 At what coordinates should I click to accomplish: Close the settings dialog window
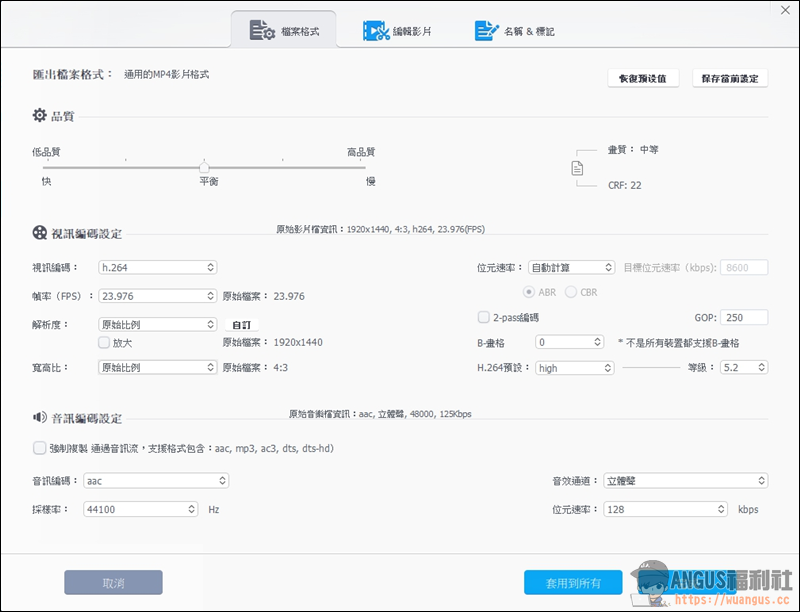(785, 10)
